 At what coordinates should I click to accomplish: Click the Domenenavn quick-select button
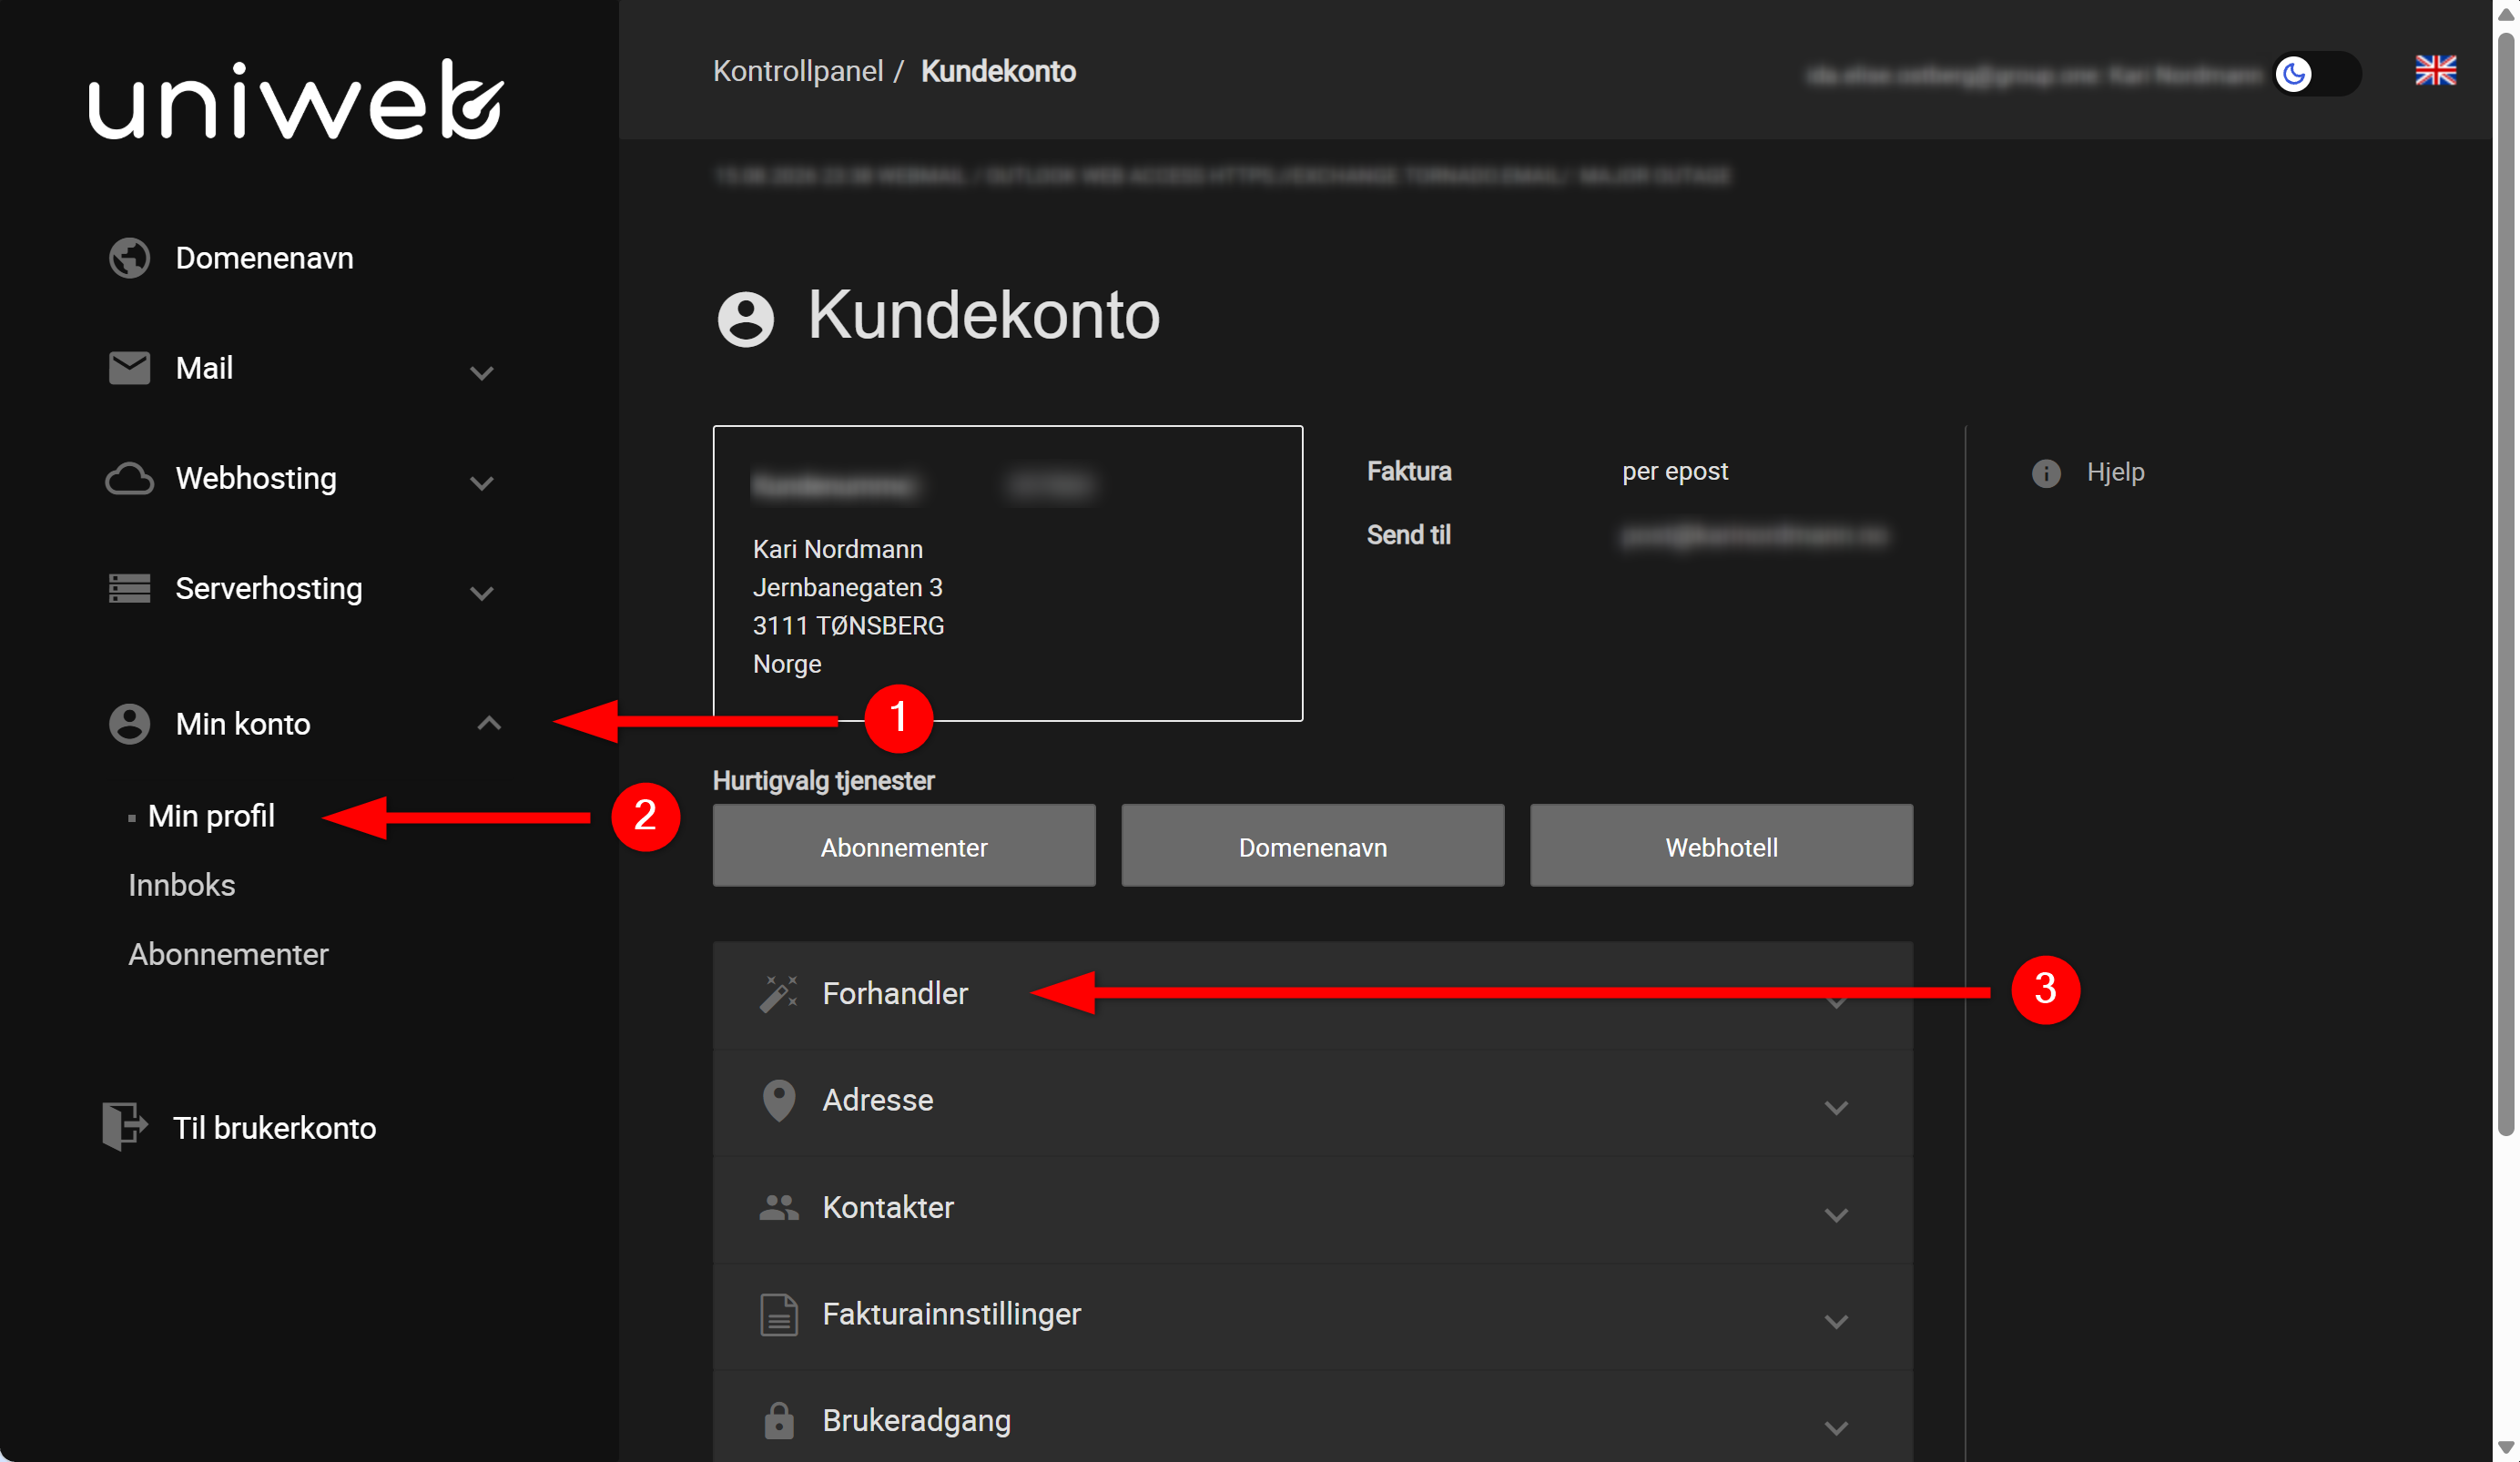pos(1312,846)
